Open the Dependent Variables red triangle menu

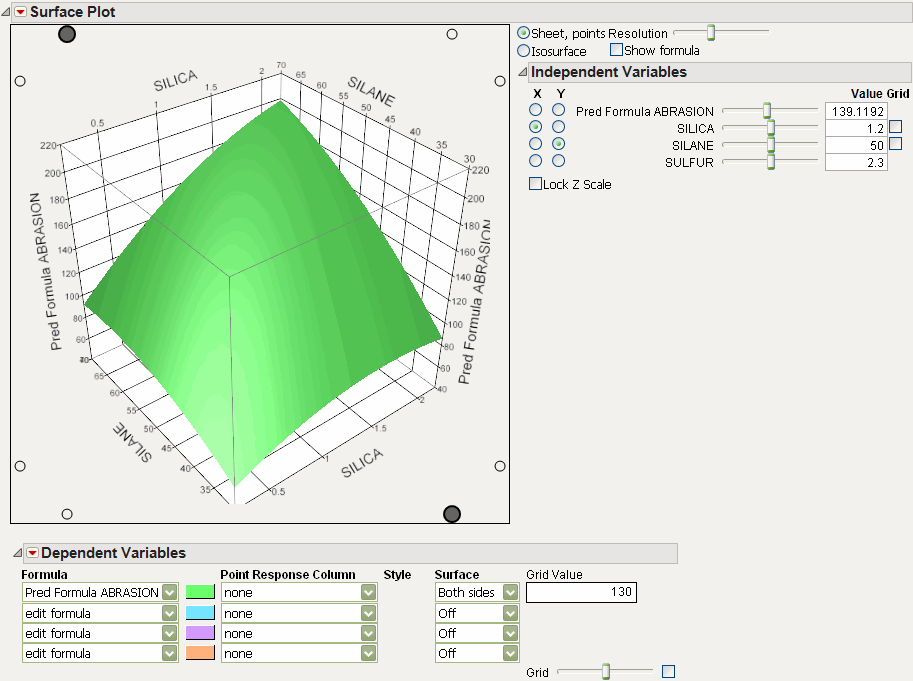[31, 553]
